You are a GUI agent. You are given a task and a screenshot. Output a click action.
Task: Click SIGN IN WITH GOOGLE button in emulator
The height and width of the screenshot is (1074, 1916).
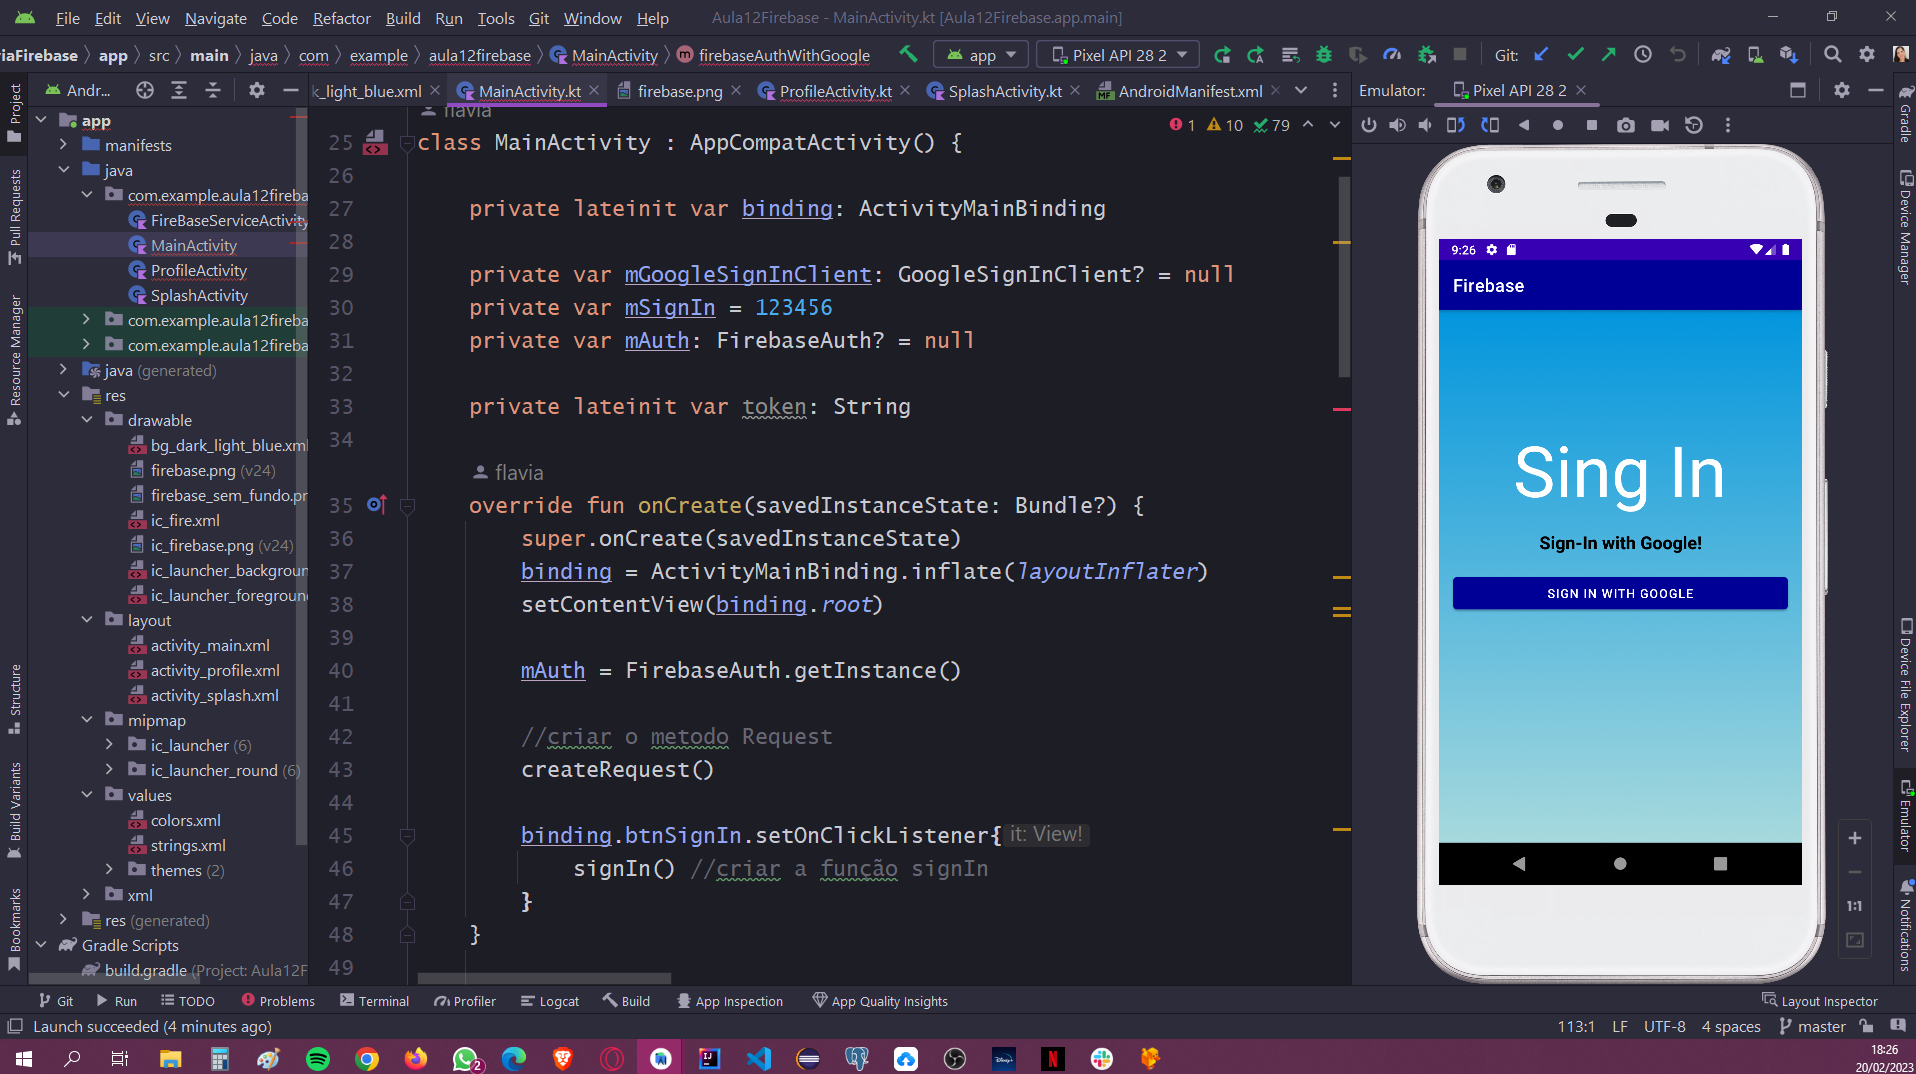[1620, 593]
